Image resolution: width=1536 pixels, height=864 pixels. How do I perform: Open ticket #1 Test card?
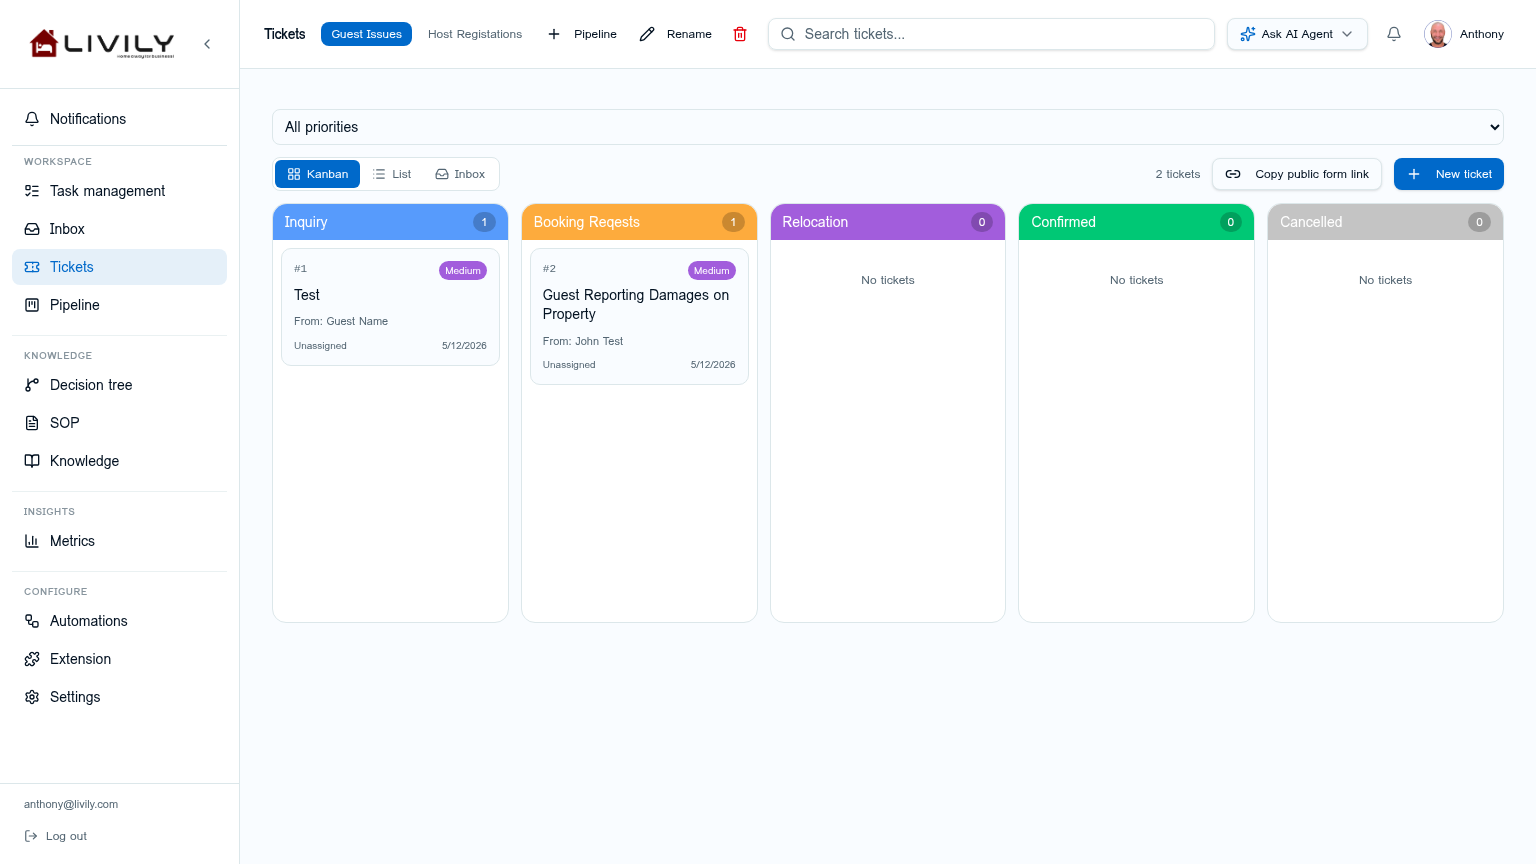(x=390, y=307)
